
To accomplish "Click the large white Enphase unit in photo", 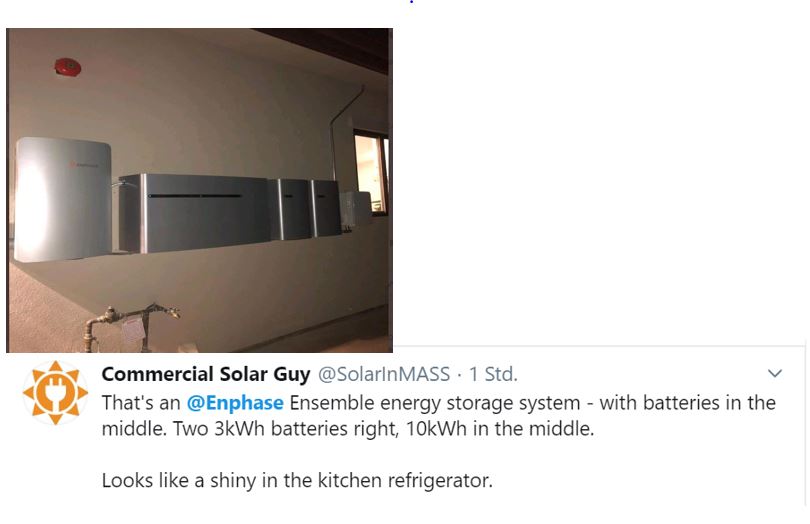I will 64,198.
